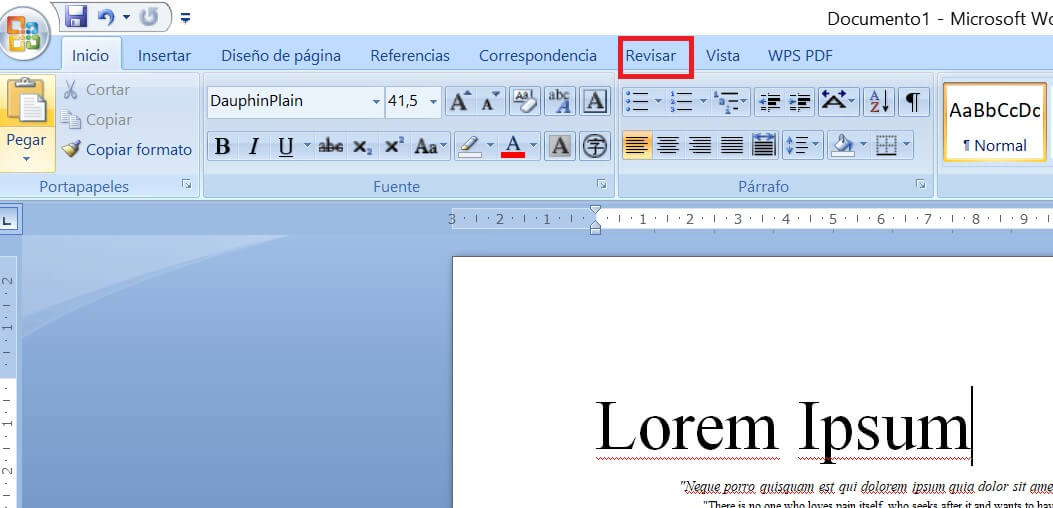Apply character border icon
This screenshot has height=508, width=1053.
pos(594,101)
